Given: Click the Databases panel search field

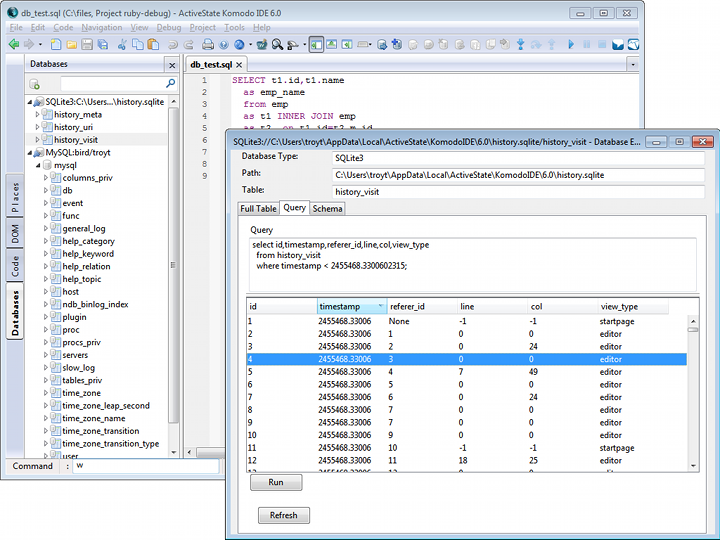Looking at the screenshot, I should [x=112, y=84].
